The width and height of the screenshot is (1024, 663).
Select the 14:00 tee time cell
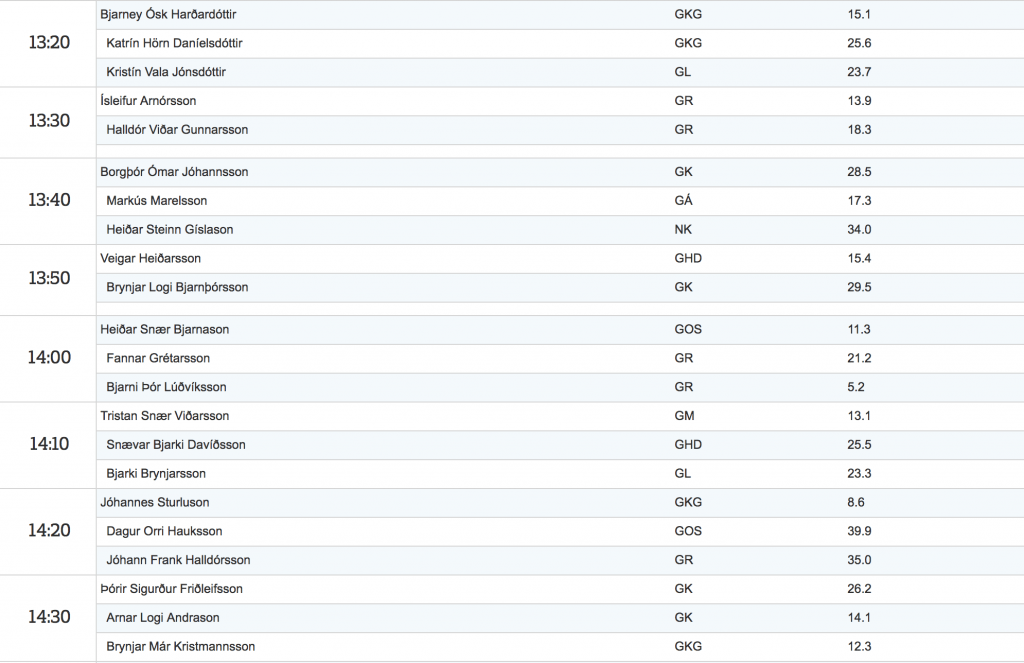tap(48, 358)
